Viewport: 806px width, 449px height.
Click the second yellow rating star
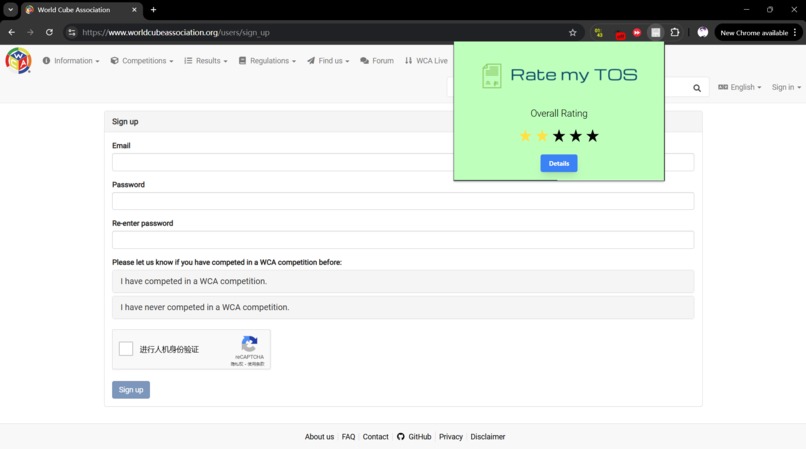click(542, 136)
